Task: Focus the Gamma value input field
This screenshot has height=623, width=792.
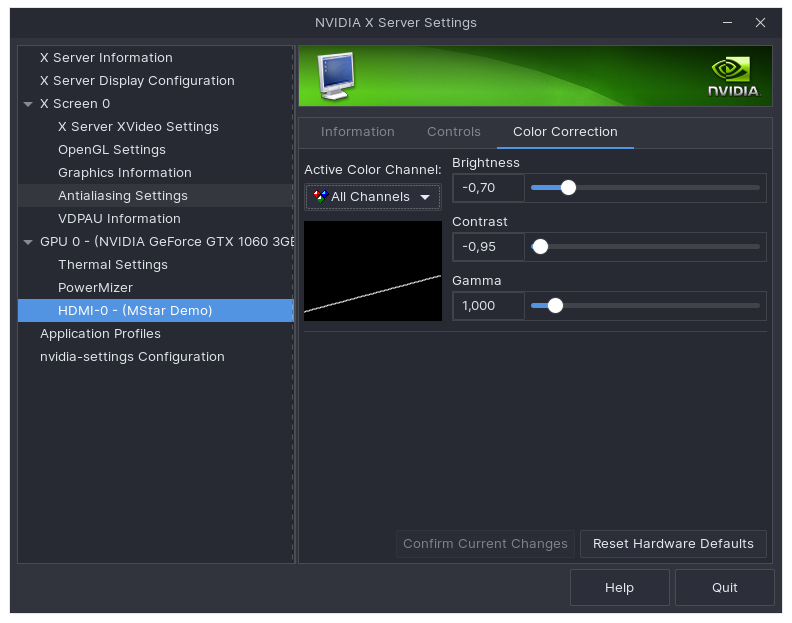Action: pos(488,306)
